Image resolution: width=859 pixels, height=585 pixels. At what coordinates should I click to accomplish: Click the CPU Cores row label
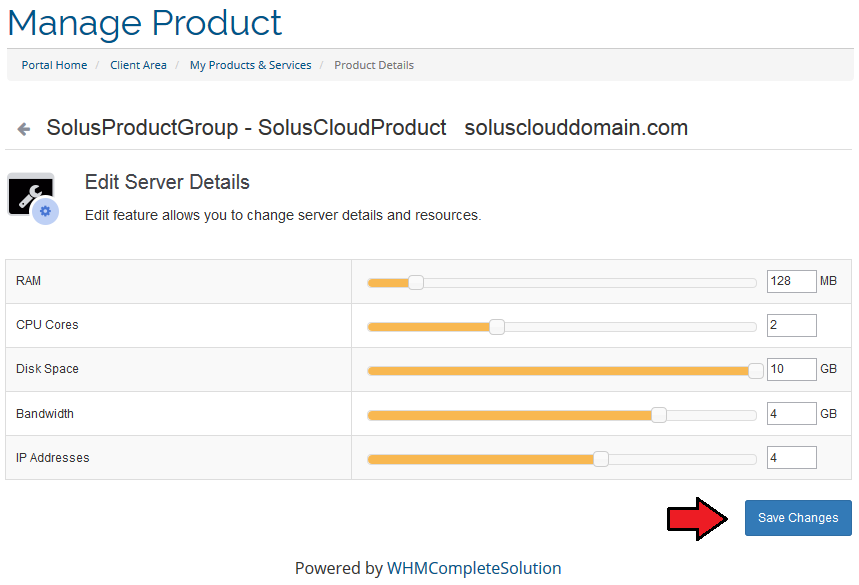click(x=47, y=325)
